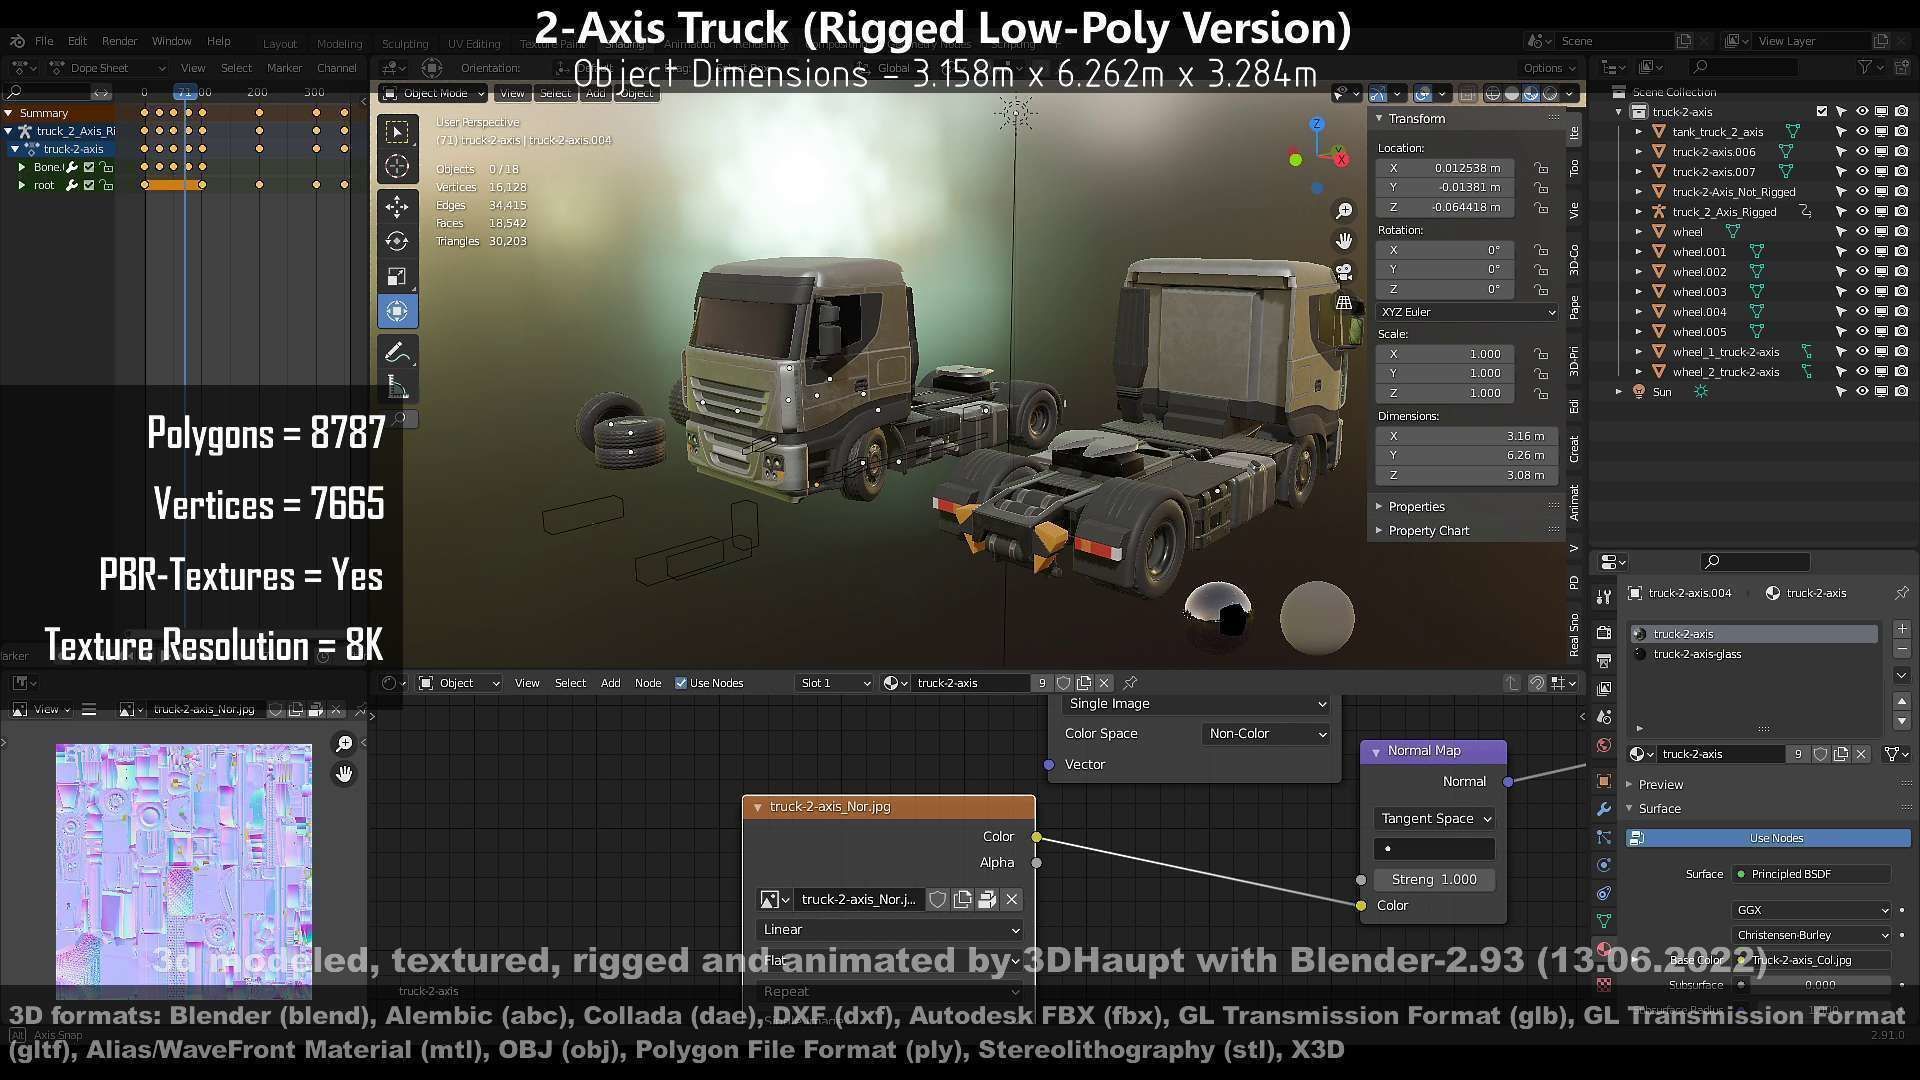The height and width of the screenshot is (1080, 1920).
Task: Click zoom icon in image editor
Action: [344, 743]
